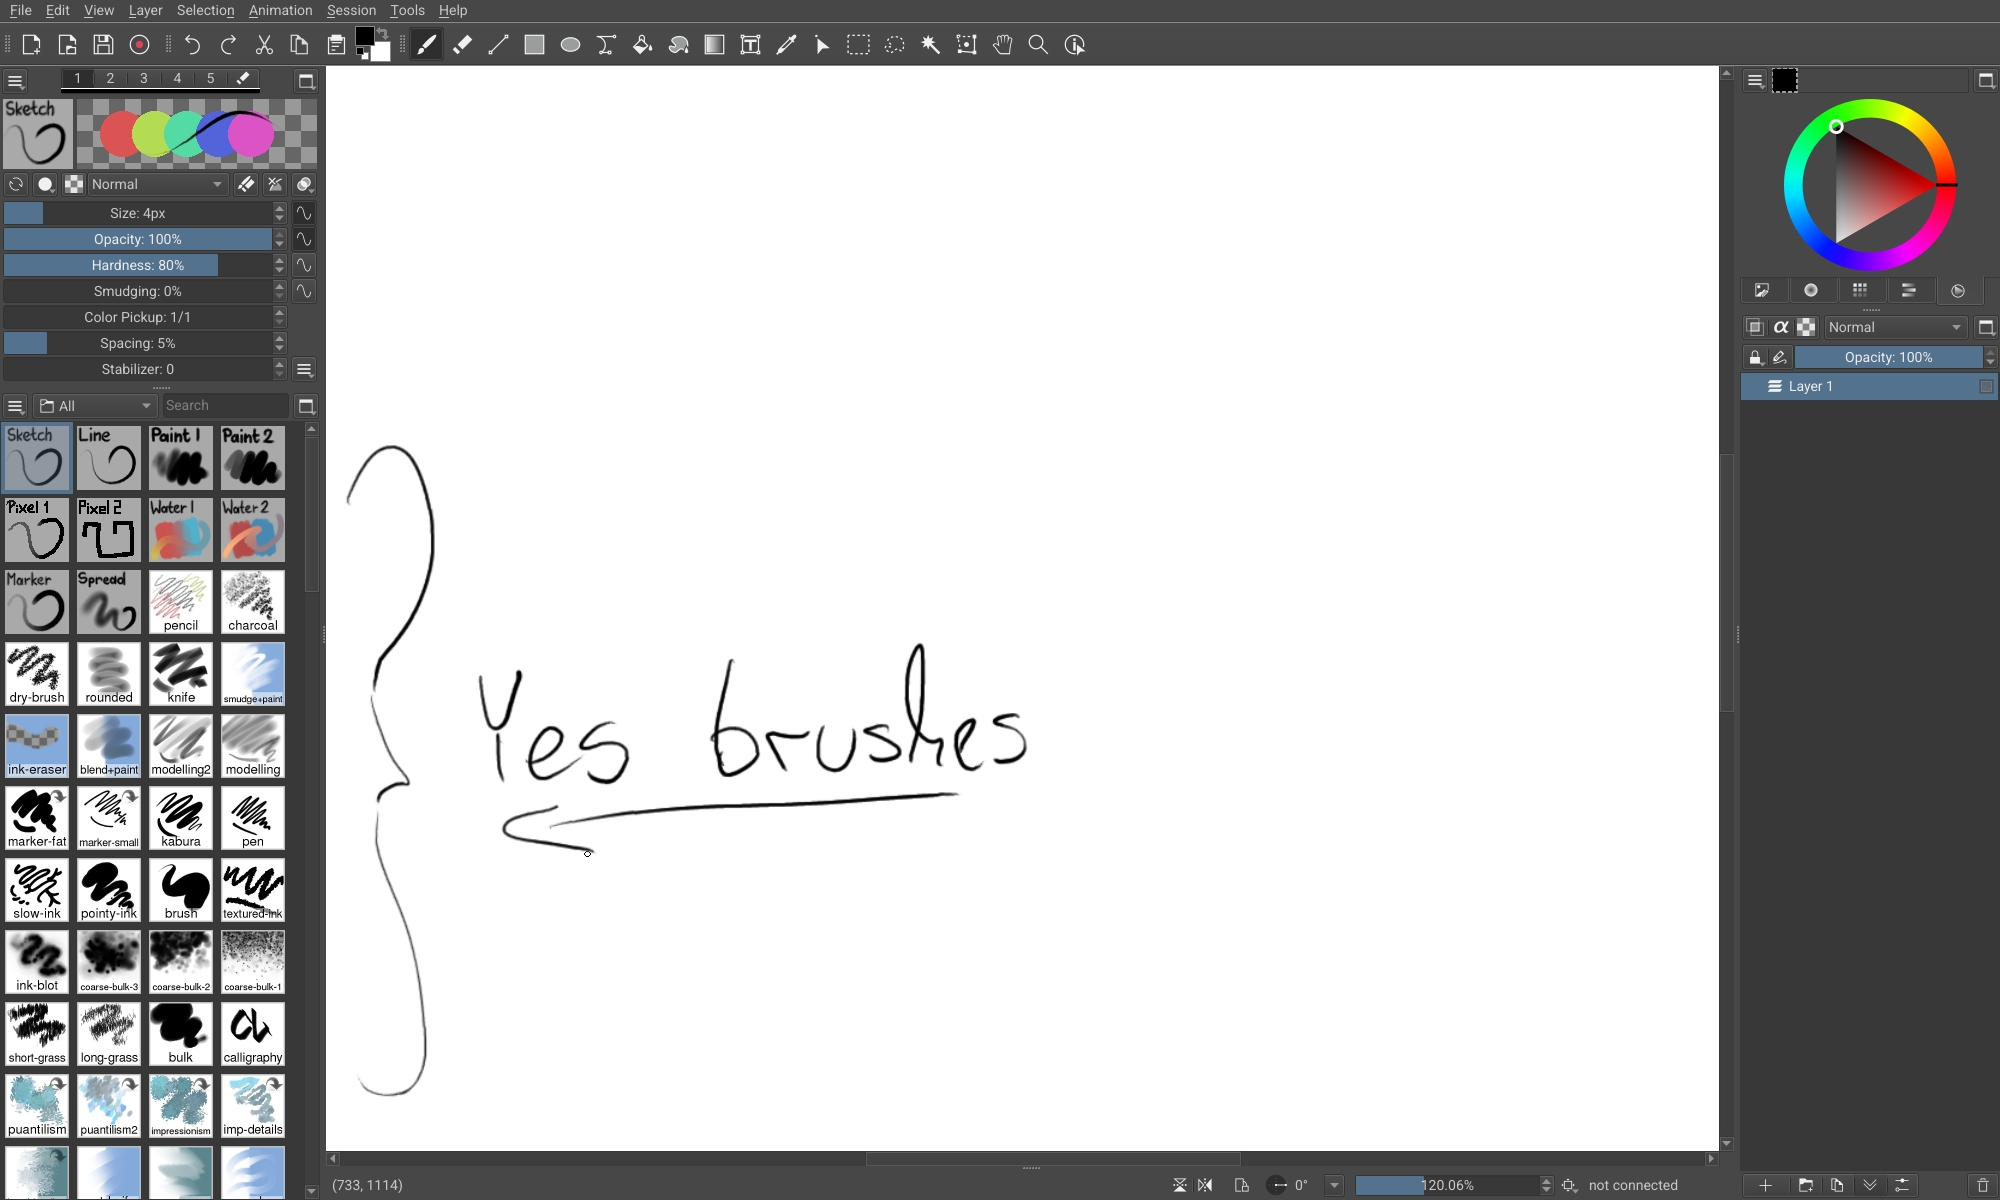
Task: Toggle the layer lock icon
Action: pos(1755,358)
